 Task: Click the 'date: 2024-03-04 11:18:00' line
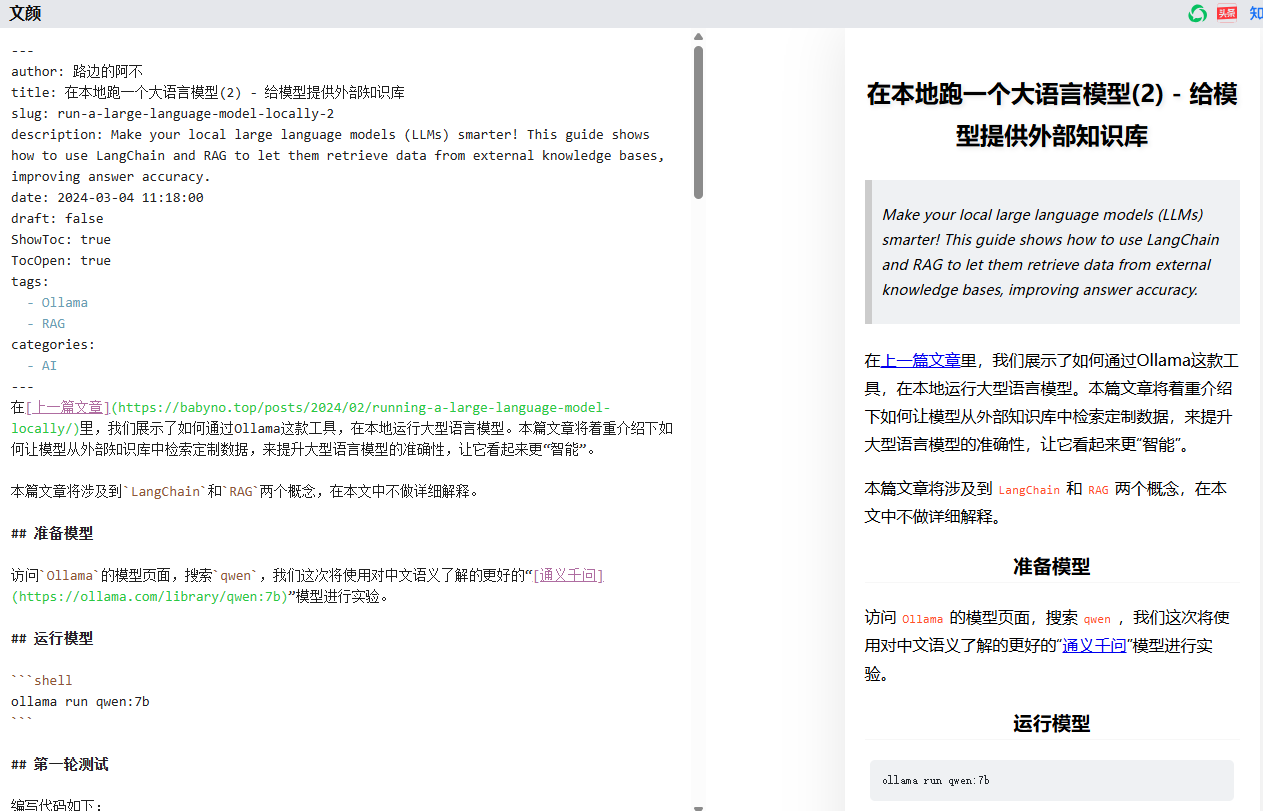tap(107, 198)
